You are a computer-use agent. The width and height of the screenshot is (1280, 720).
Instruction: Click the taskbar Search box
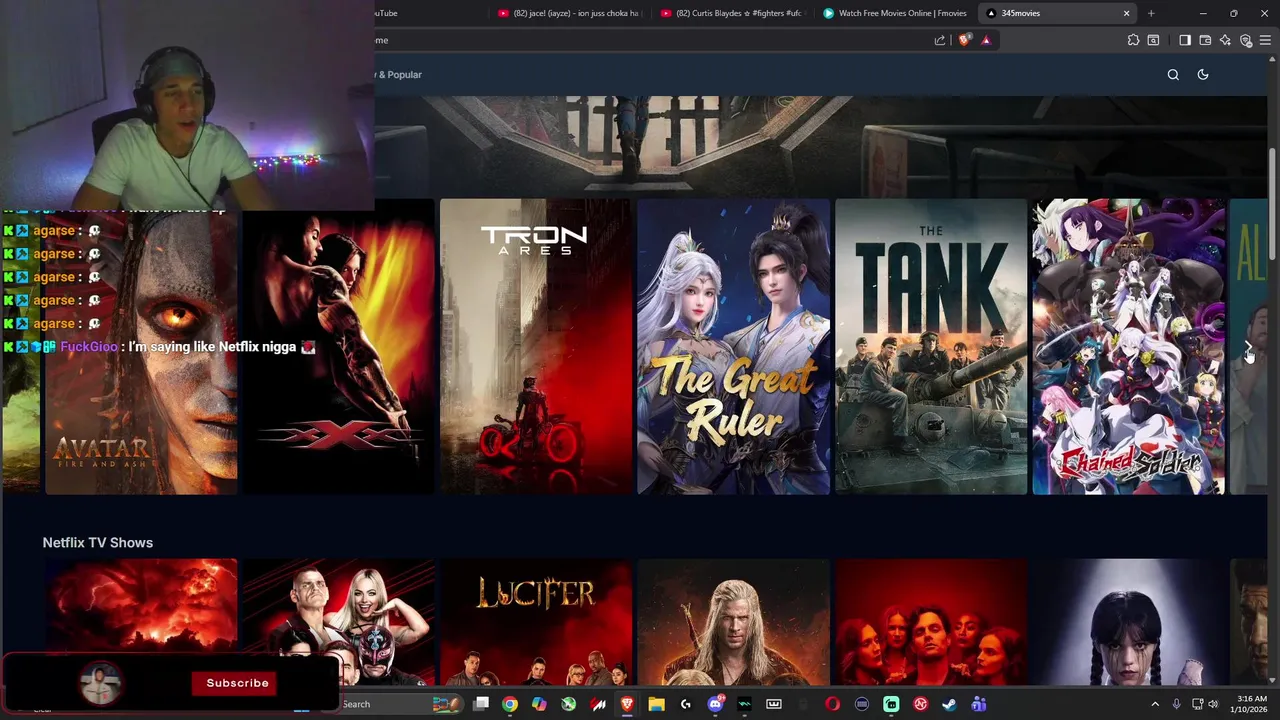400,704
